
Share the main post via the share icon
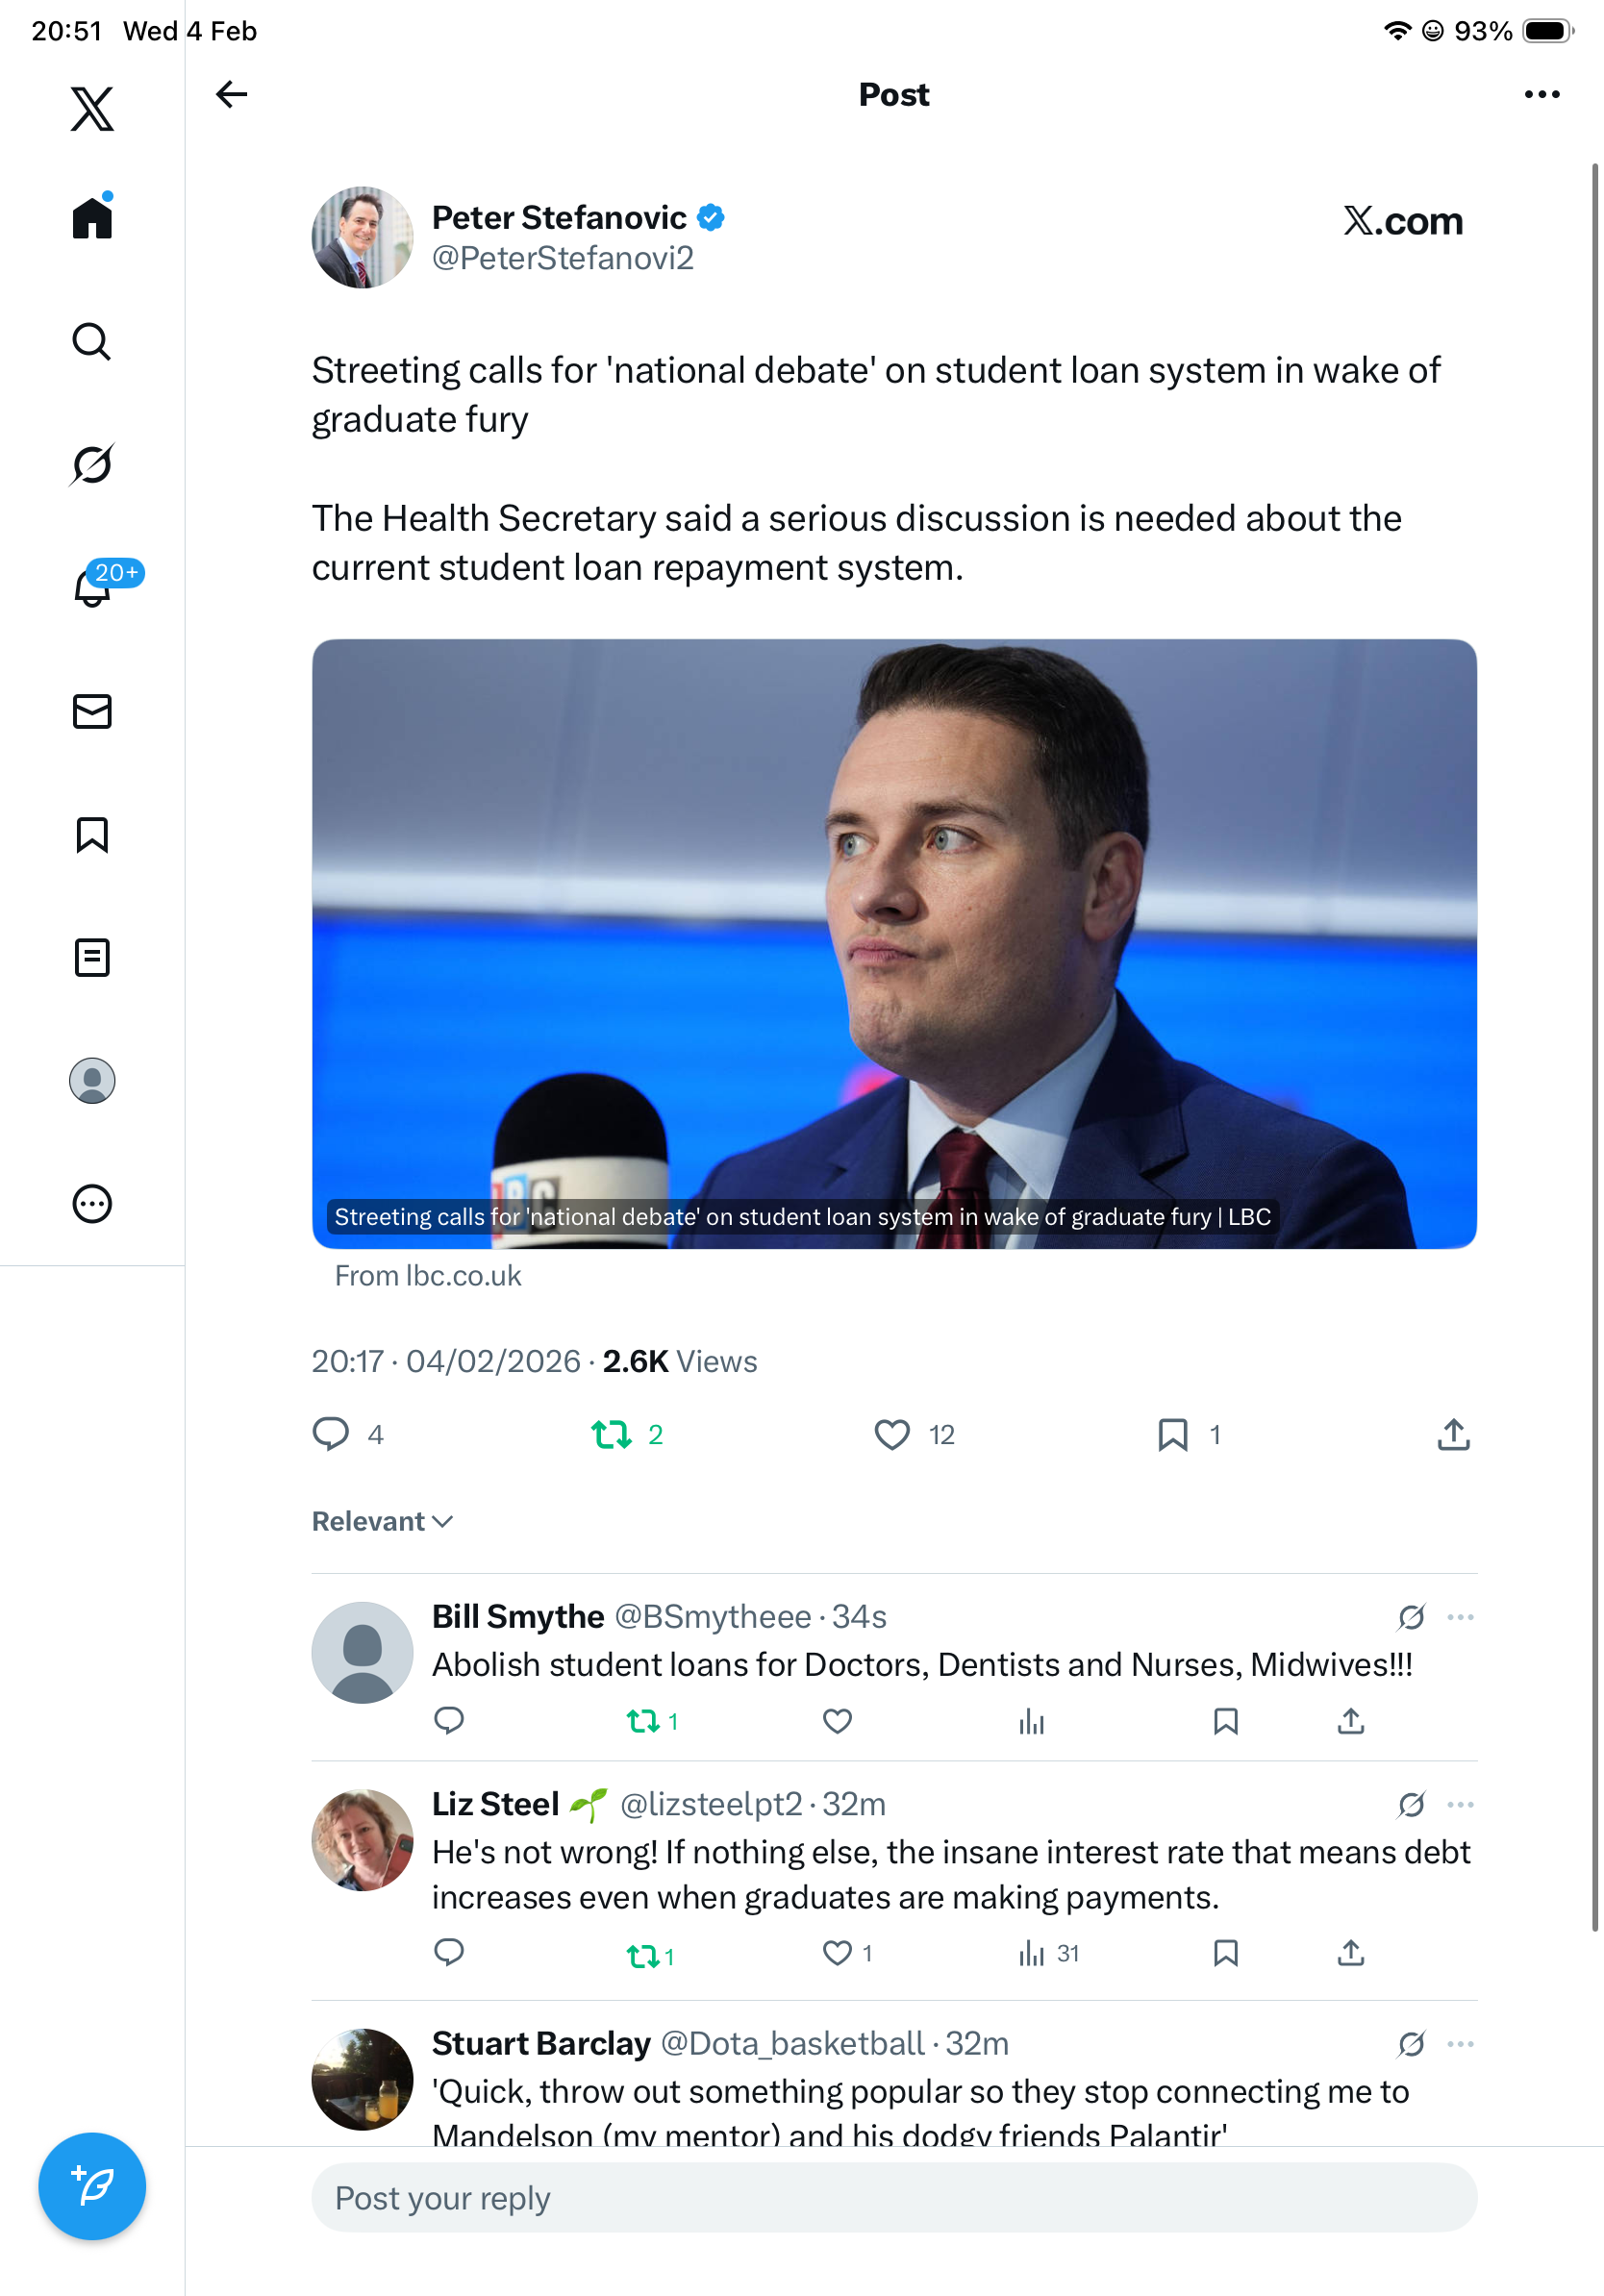pos(1453,1434)
